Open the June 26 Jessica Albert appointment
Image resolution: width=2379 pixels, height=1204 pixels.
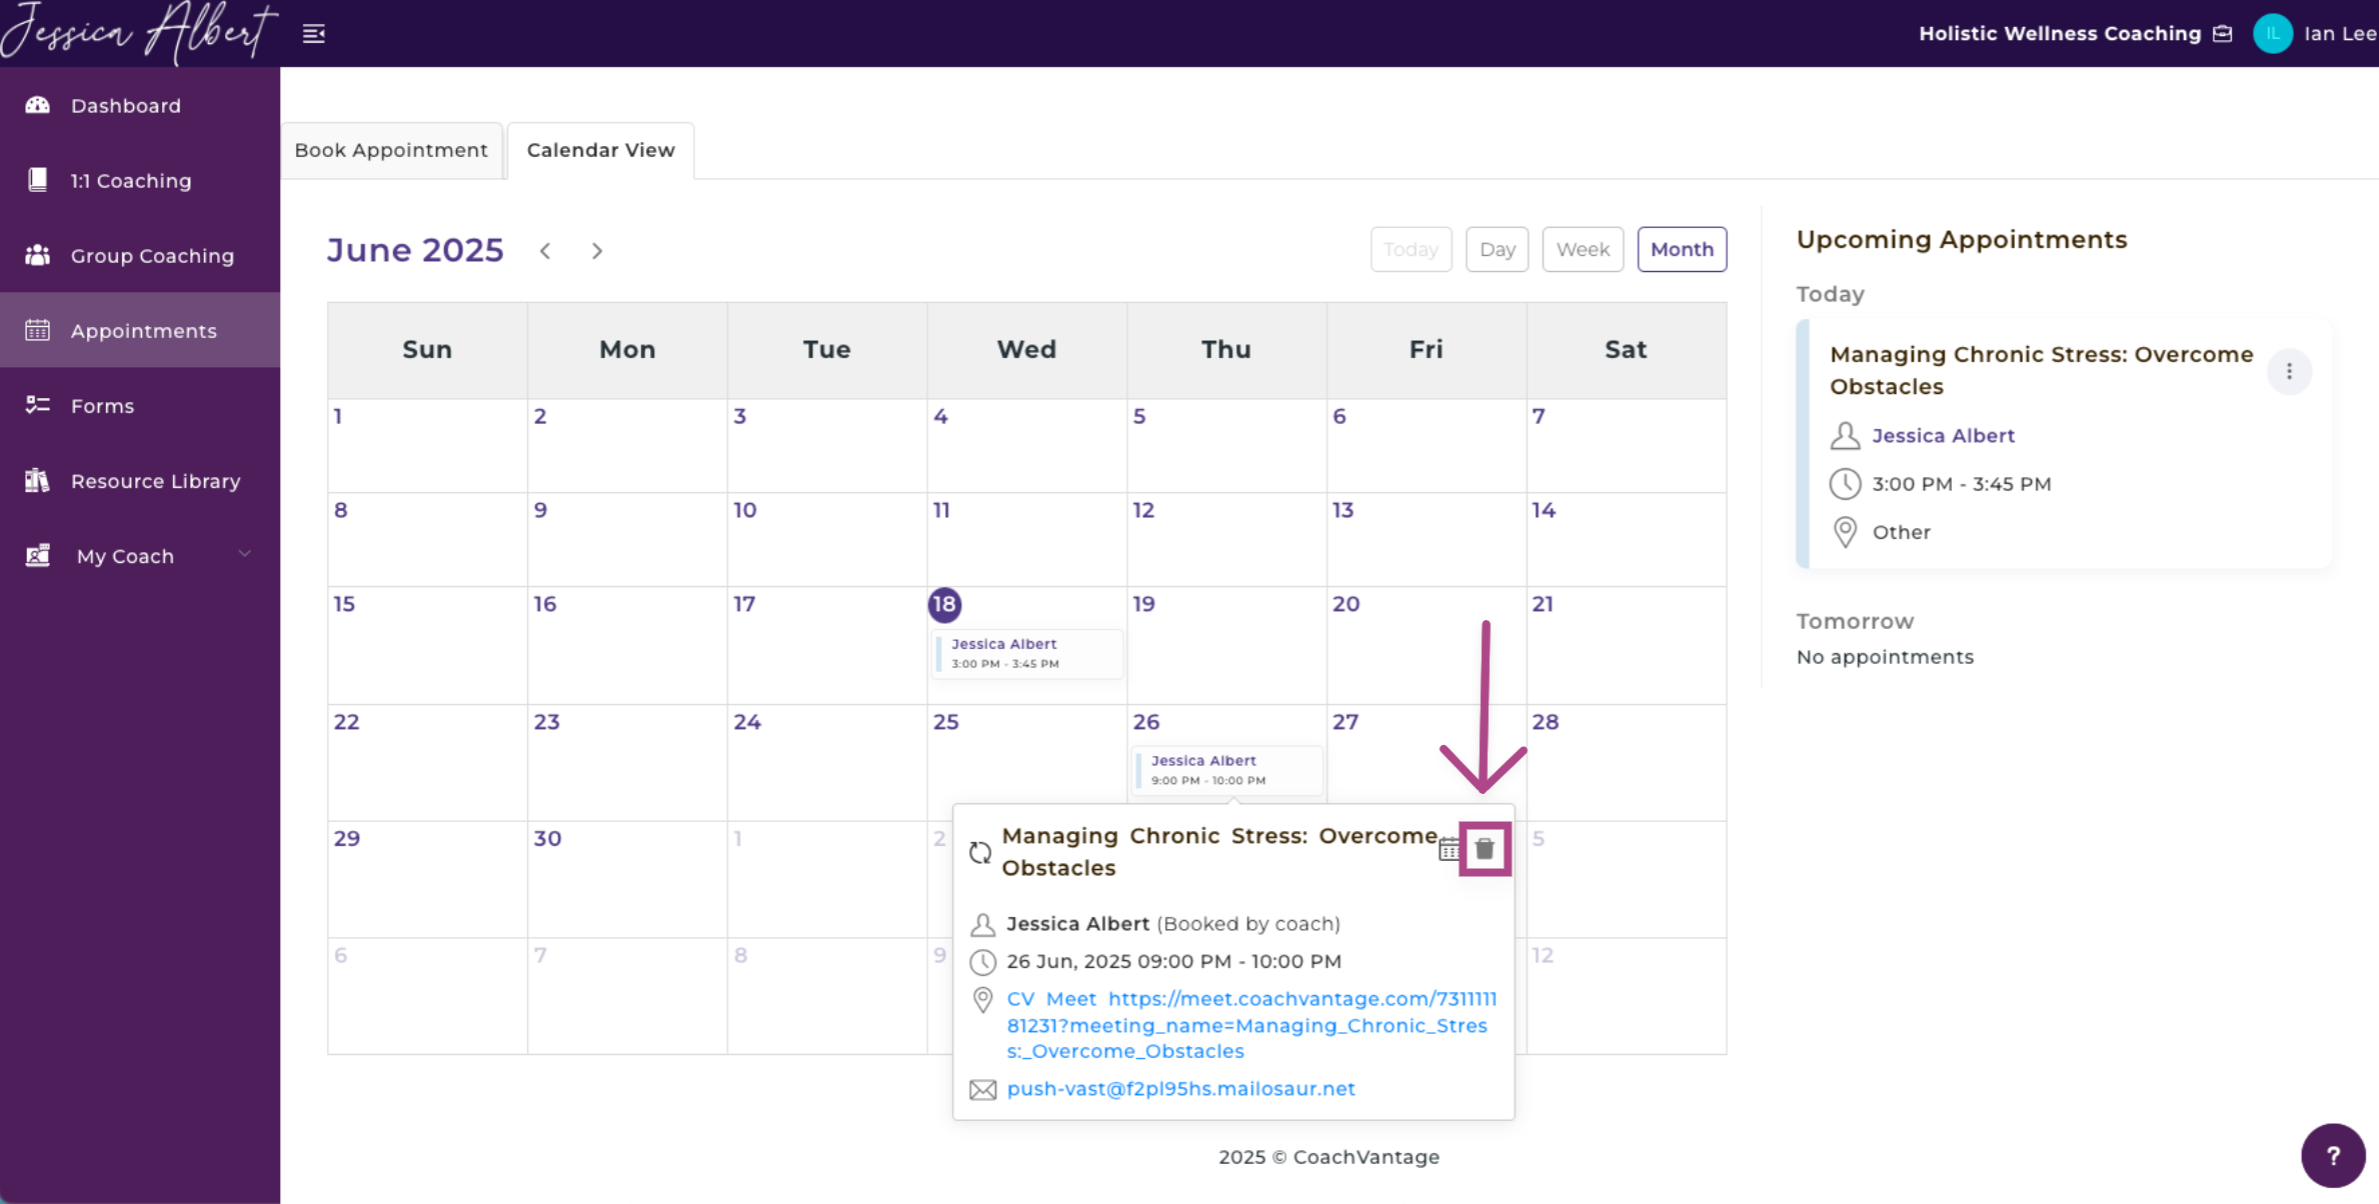pos(1227,770)
